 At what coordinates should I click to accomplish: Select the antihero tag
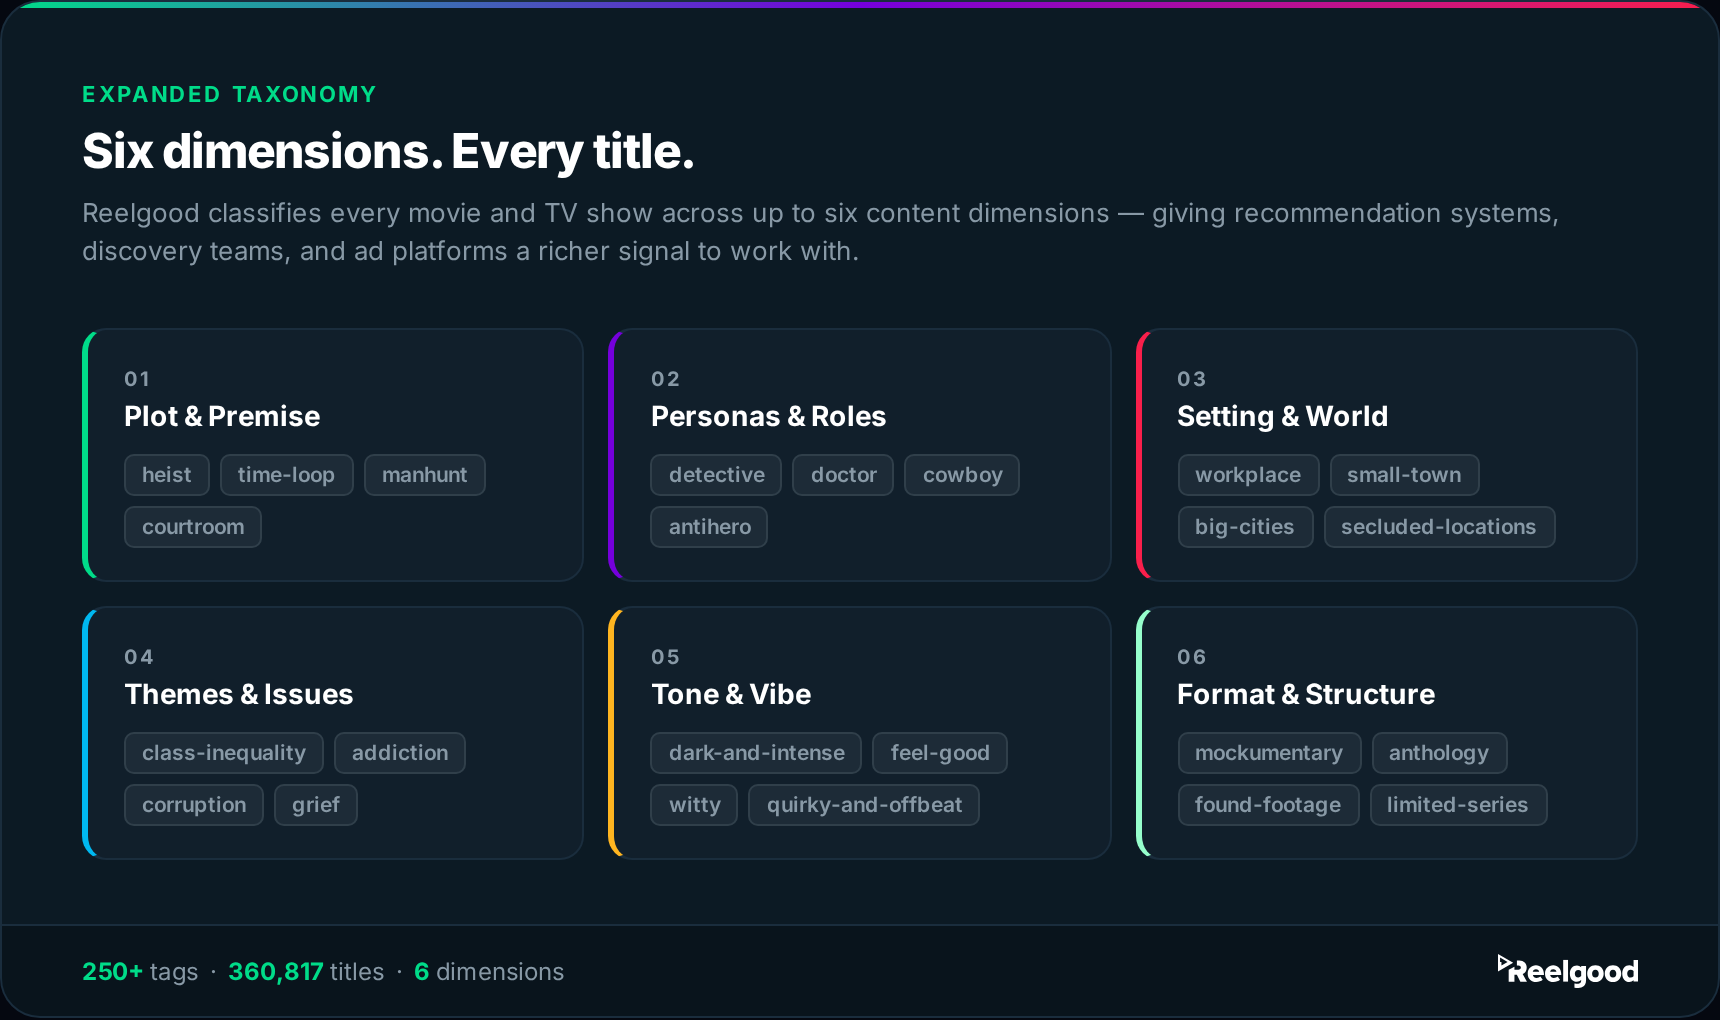tap(709, 527)
